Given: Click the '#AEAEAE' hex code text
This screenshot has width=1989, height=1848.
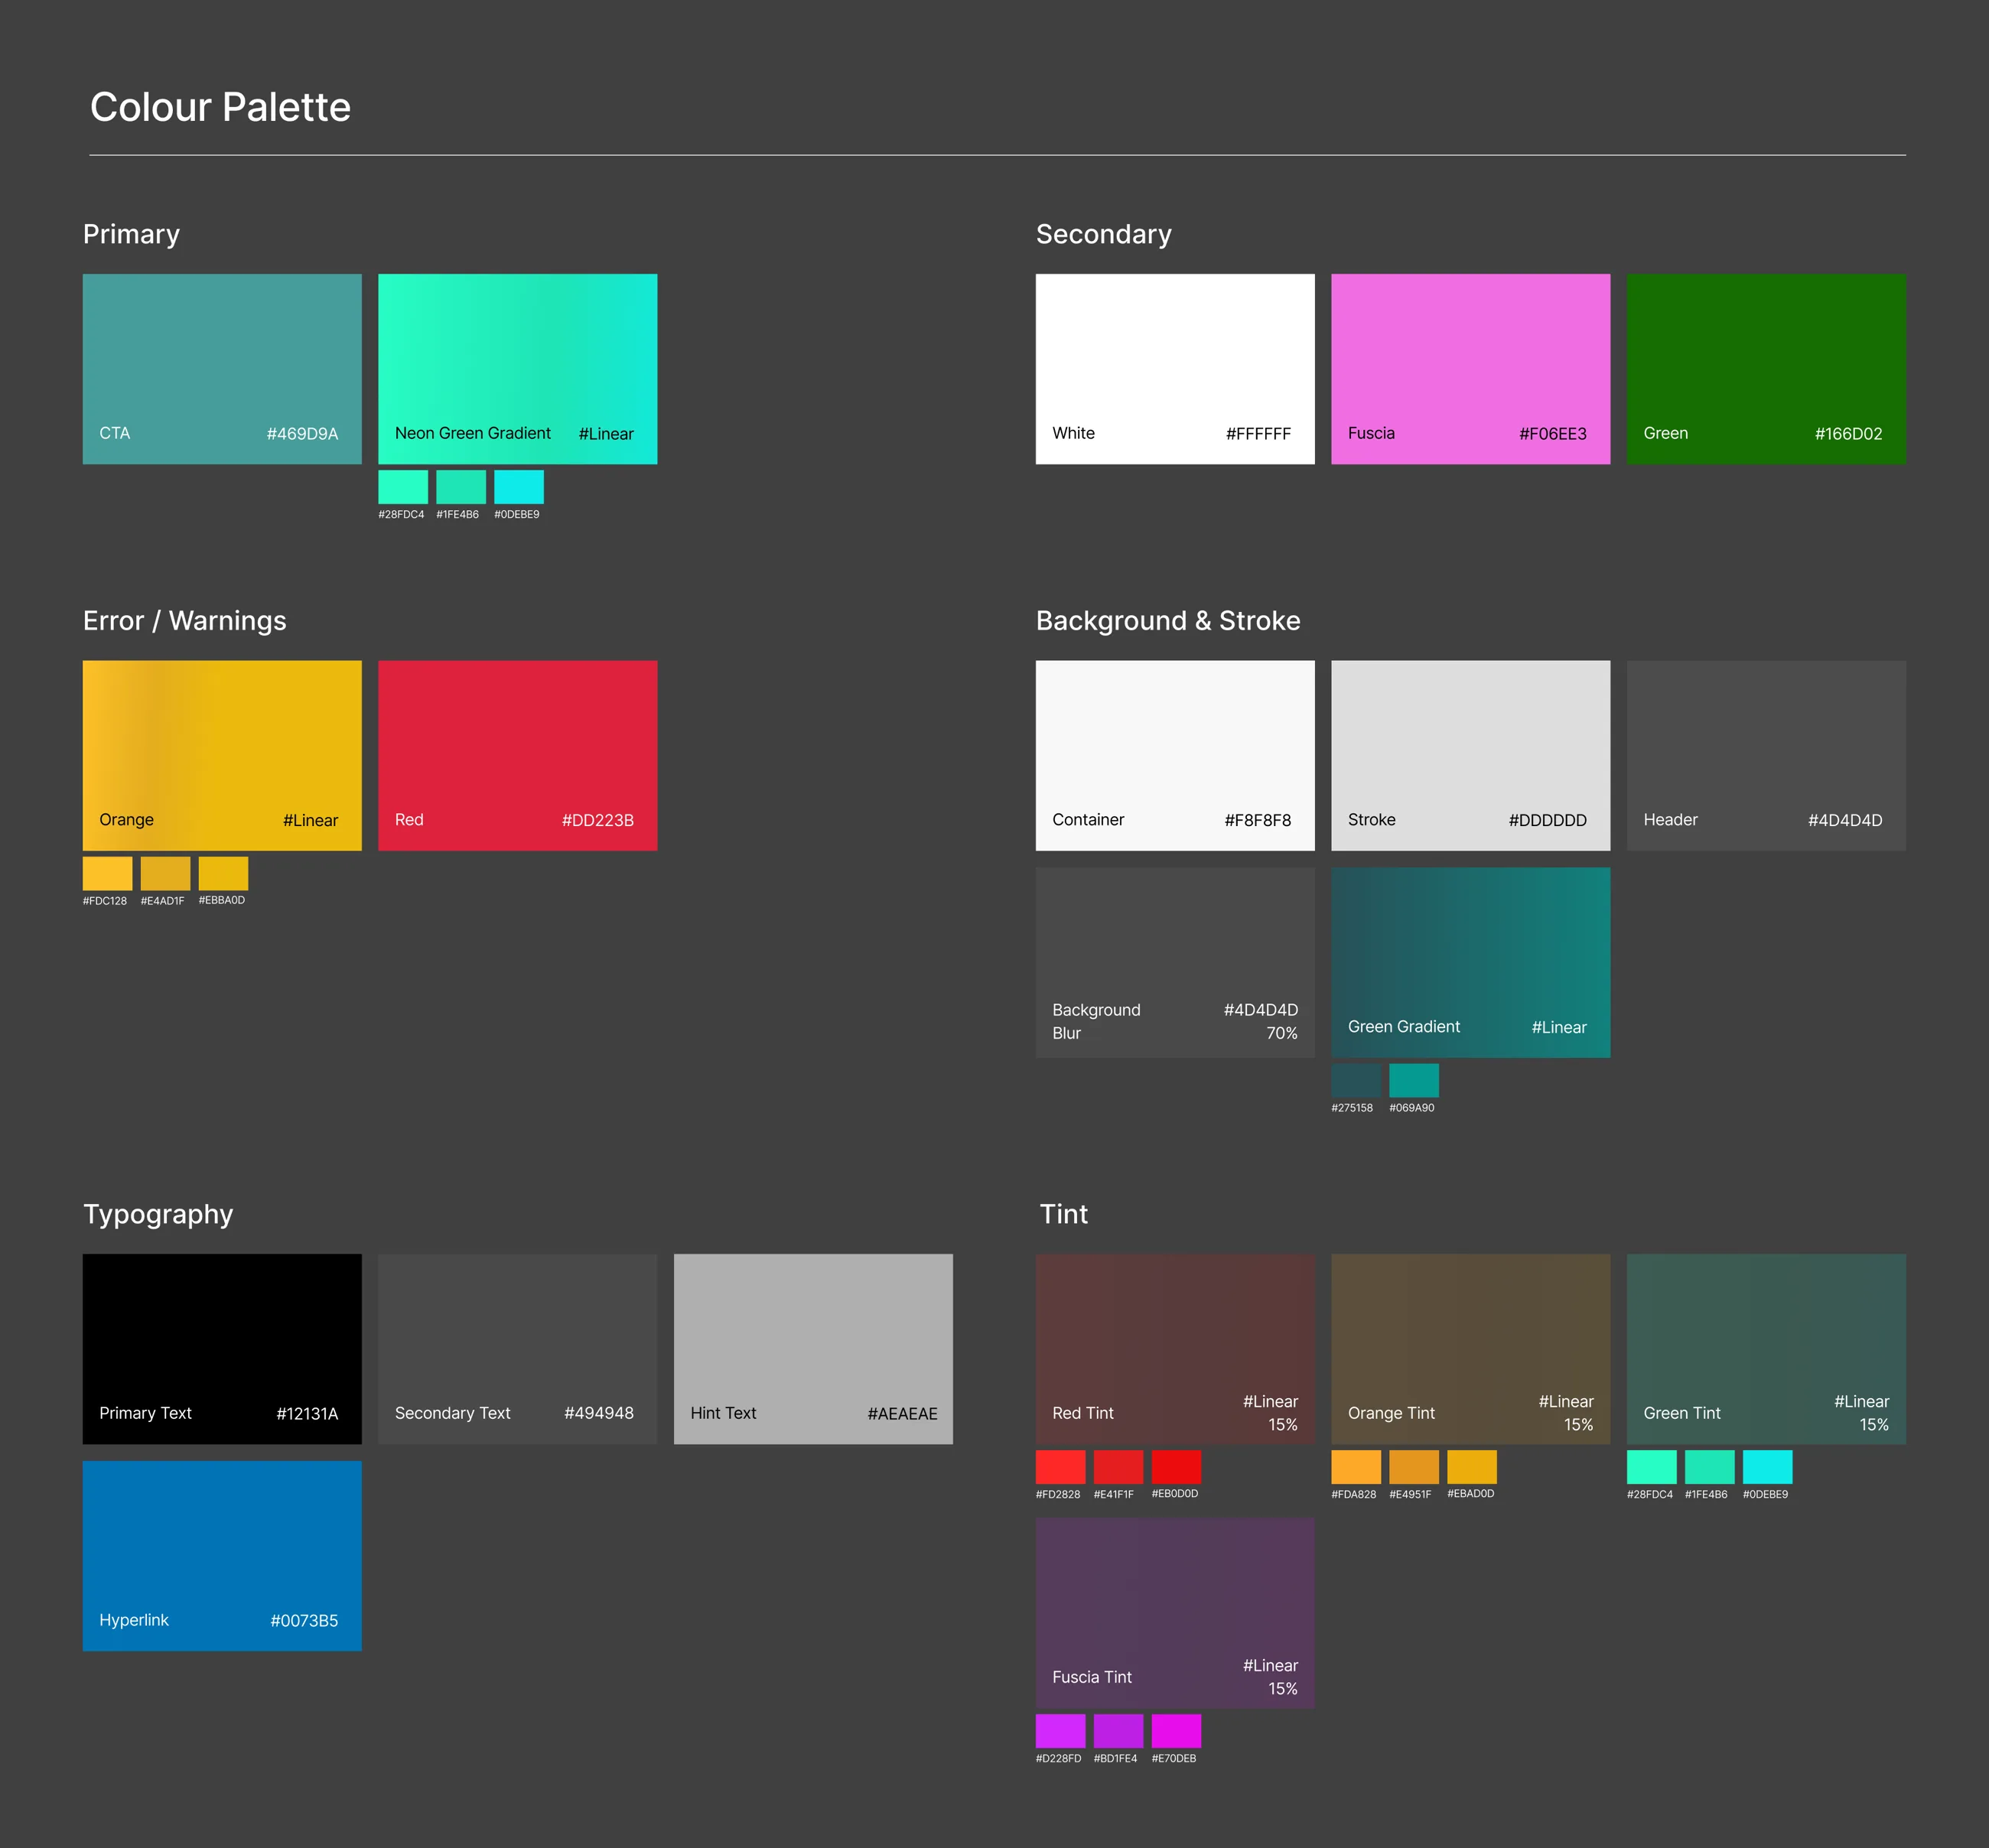Looking at the screenshot, I should [902, 1414].
